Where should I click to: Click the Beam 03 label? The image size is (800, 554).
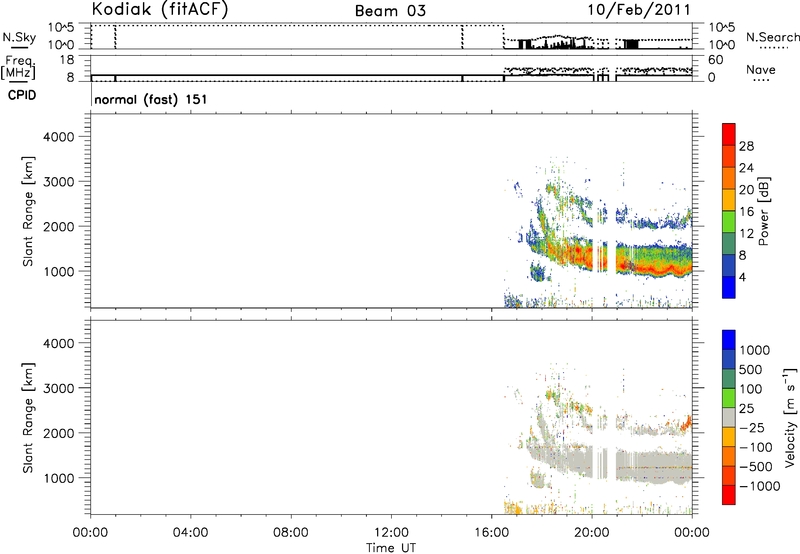click(390, 11)
